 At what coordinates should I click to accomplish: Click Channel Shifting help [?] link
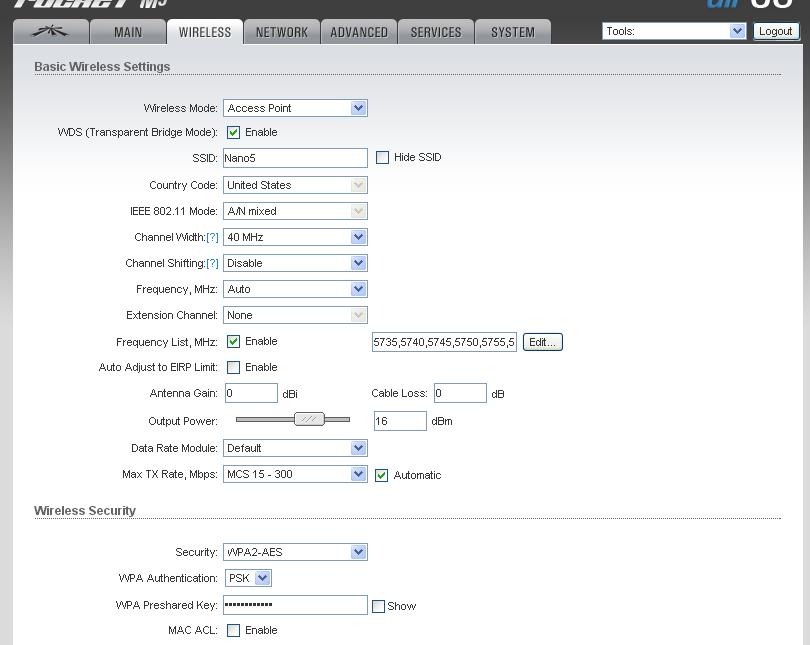click(x=212, y=264)
